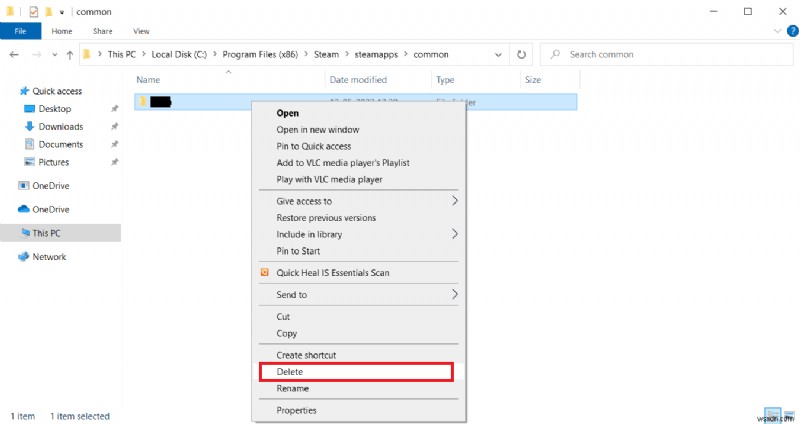Click This PC in the address breadcrumb
800x424 pixels.
pos(122,54)
